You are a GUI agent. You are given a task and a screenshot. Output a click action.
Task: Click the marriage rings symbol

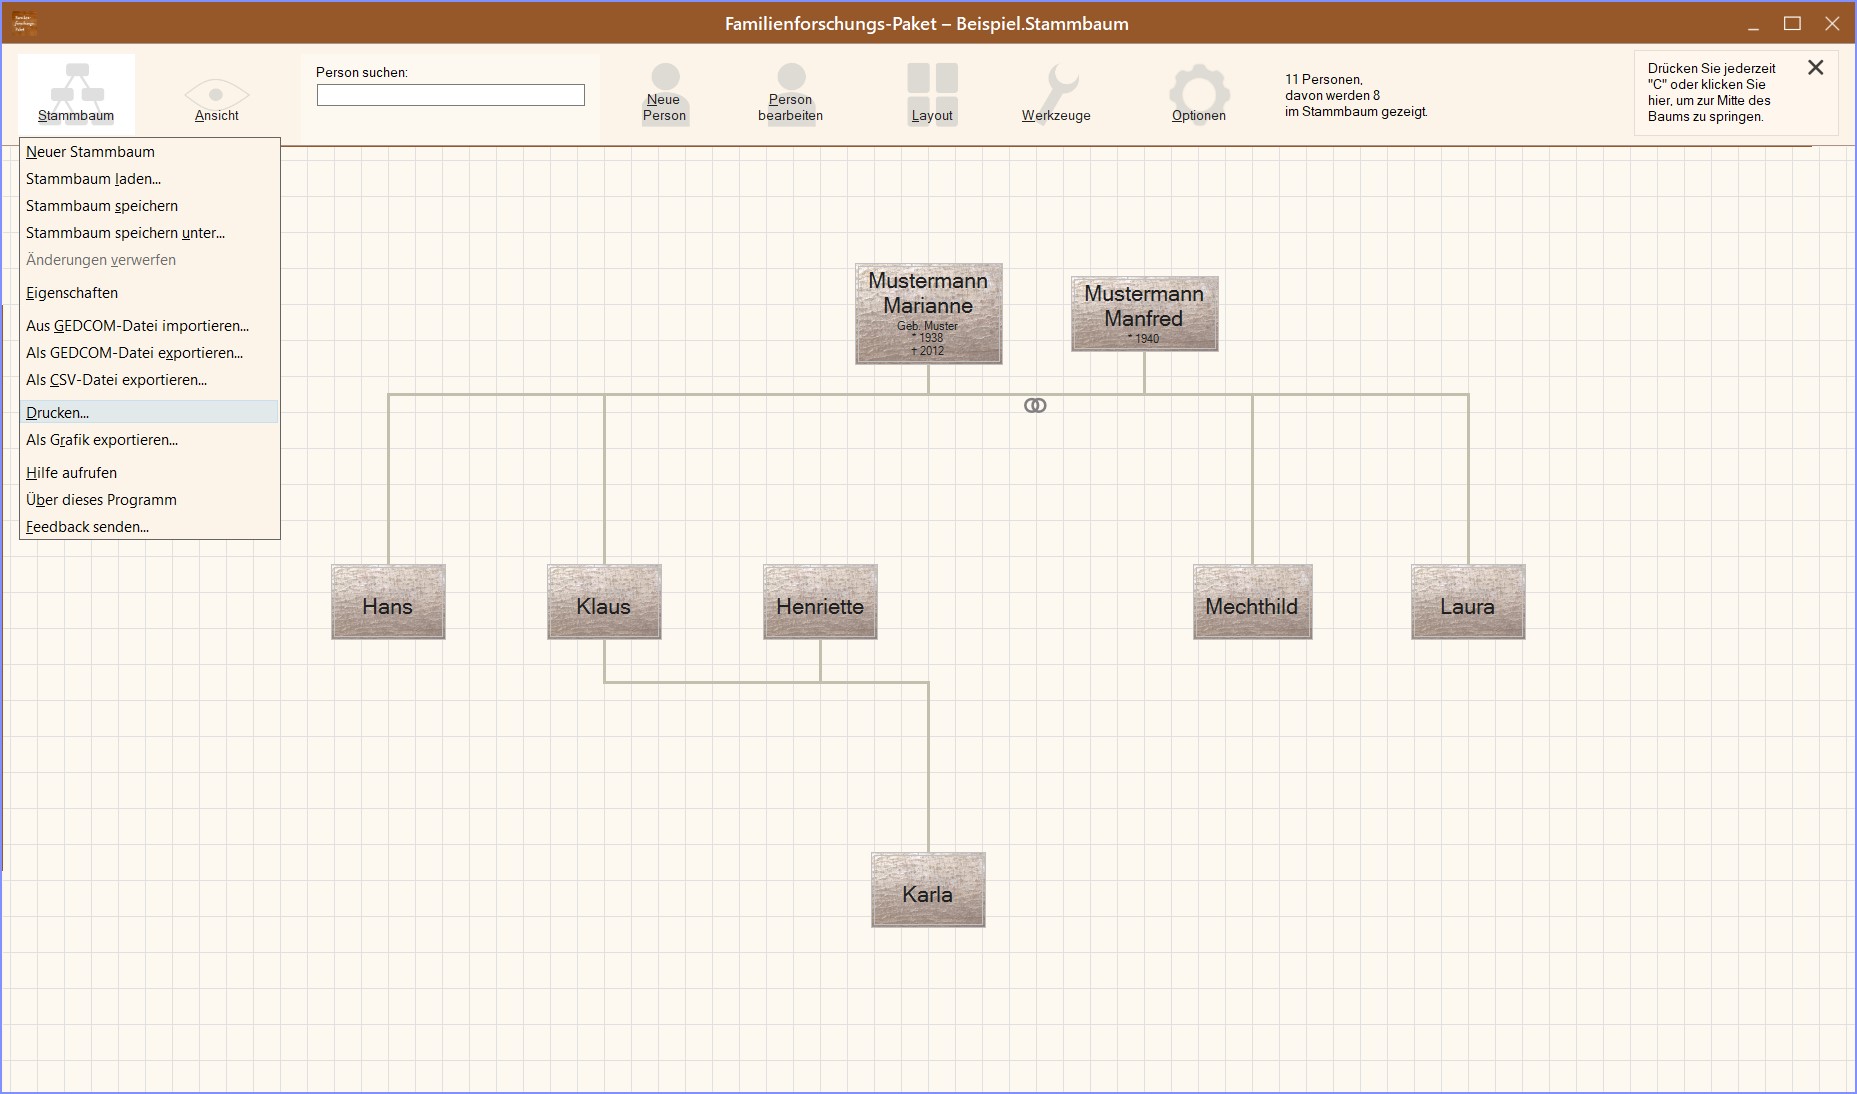[x=1035, y=405]
